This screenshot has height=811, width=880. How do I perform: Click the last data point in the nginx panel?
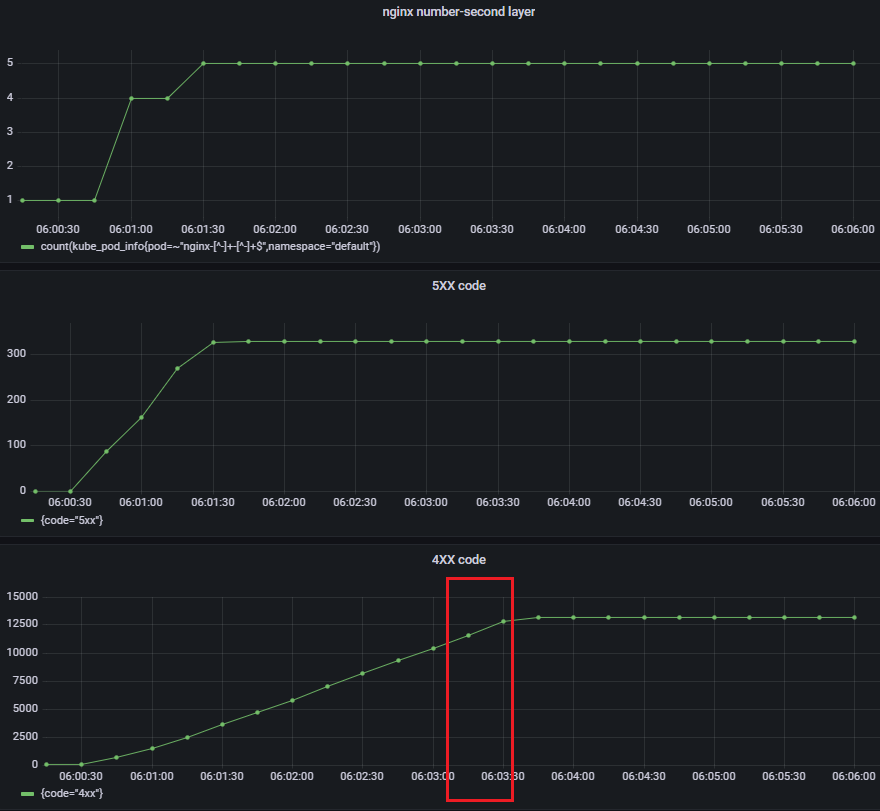pyautogui.click(x=853, y=63)
